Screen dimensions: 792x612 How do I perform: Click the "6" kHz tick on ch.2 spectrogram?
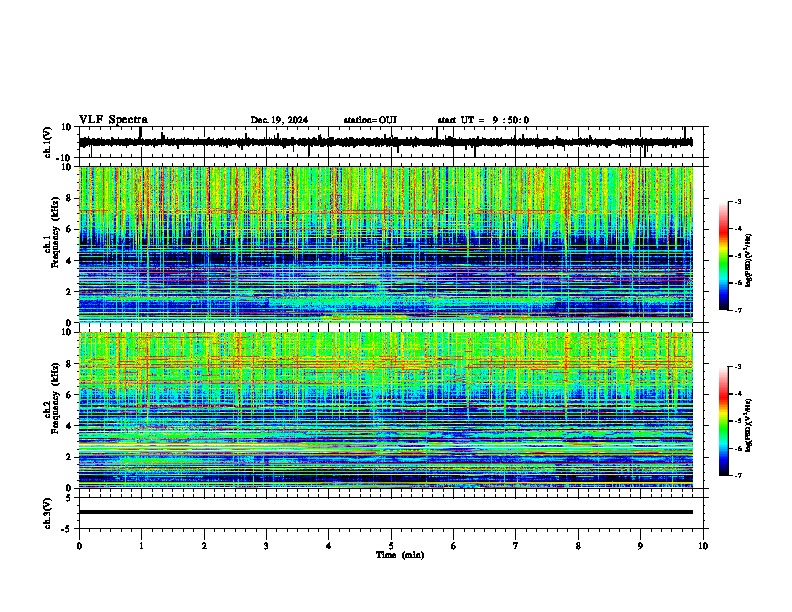coord(70,395)
